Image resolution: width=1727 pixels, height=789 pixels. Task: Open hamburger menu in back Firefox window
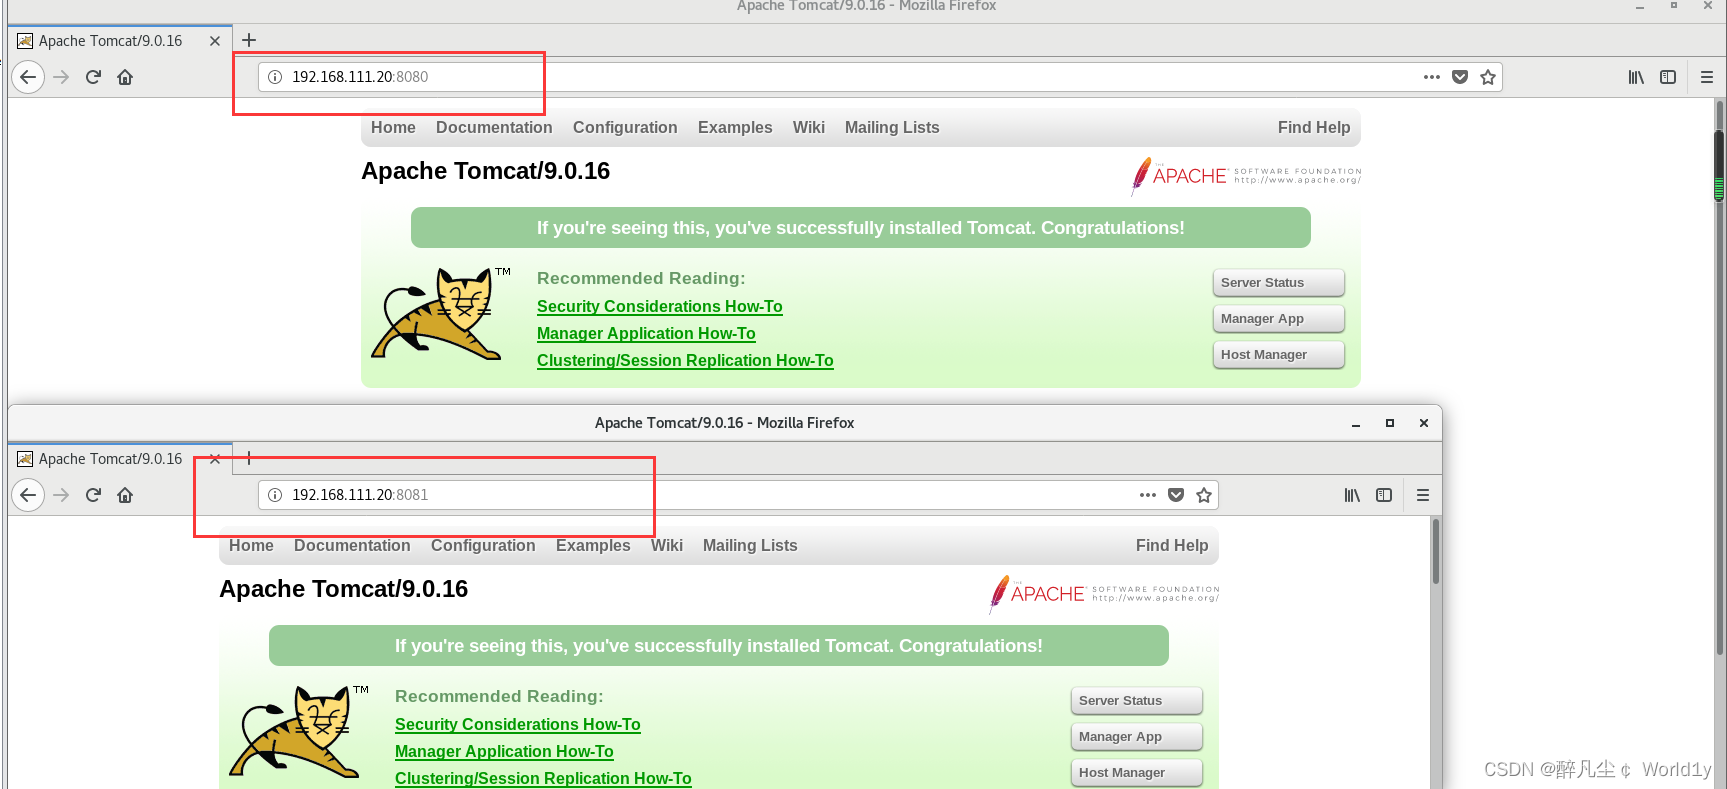coord(1707,77)
